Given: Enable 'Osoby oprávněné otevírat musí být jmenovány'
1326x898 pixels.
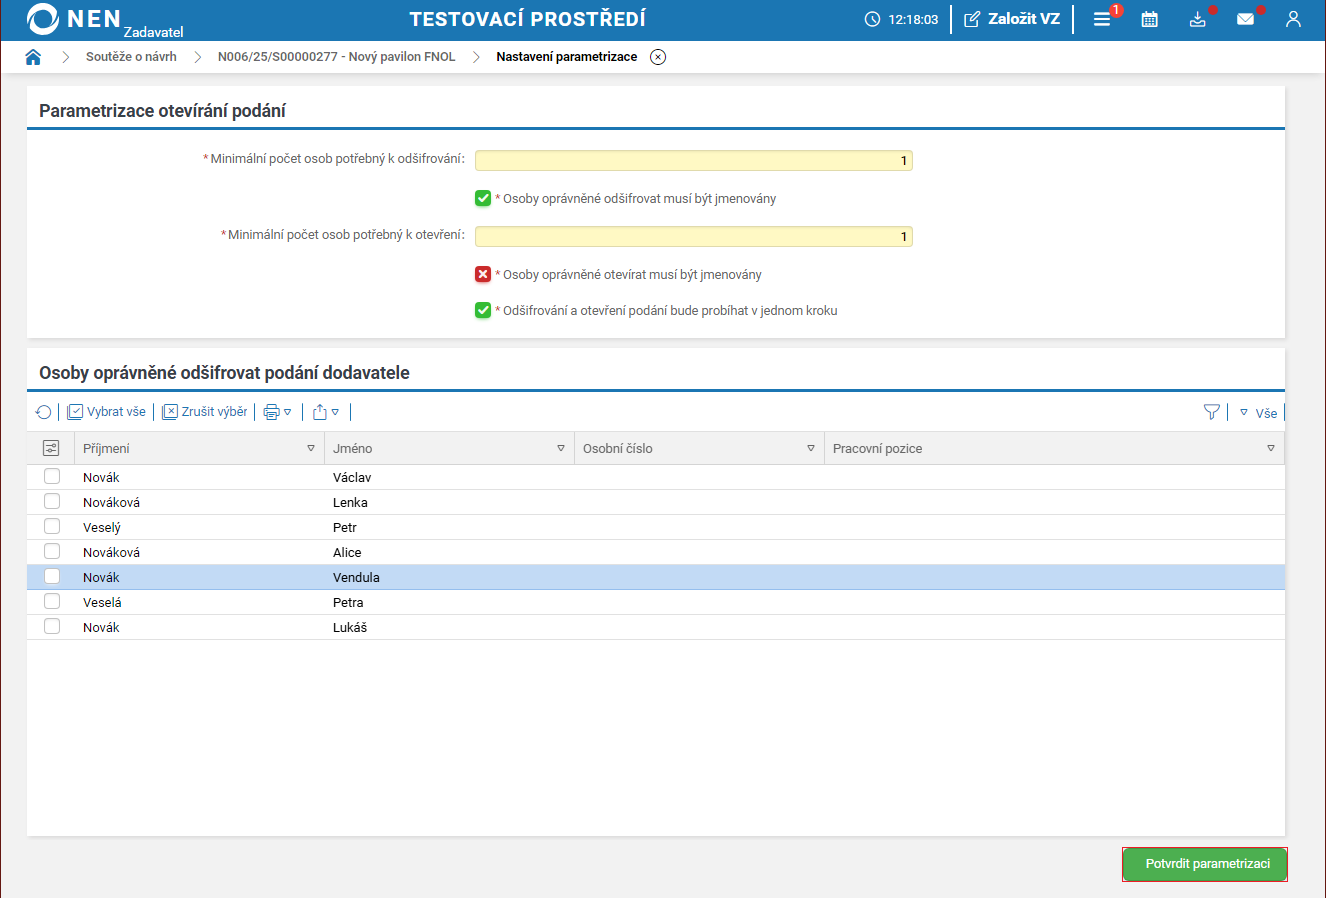Looking at the screenshot, I should click(x=483, y=274).
